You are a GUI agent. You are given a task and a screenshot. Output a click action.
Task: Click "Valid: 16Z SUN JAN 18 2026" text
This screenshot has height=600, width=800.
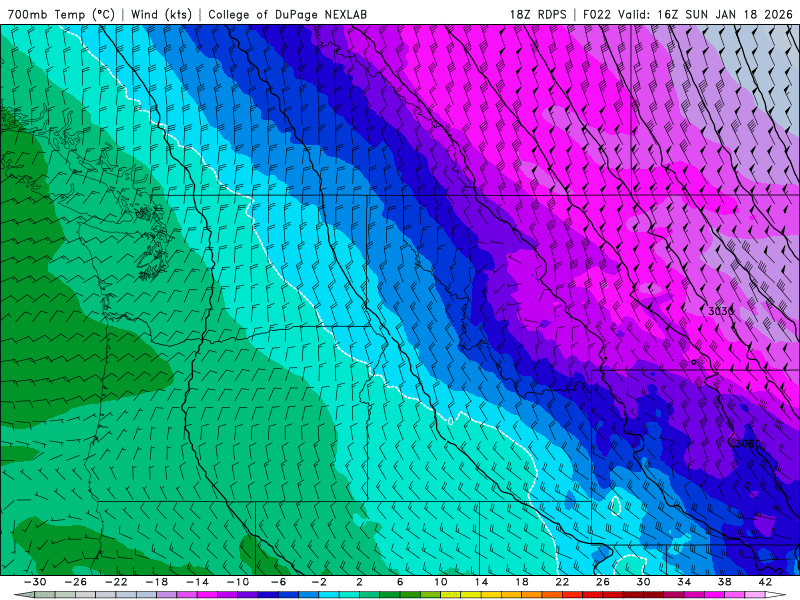click(x=705, y=14)
